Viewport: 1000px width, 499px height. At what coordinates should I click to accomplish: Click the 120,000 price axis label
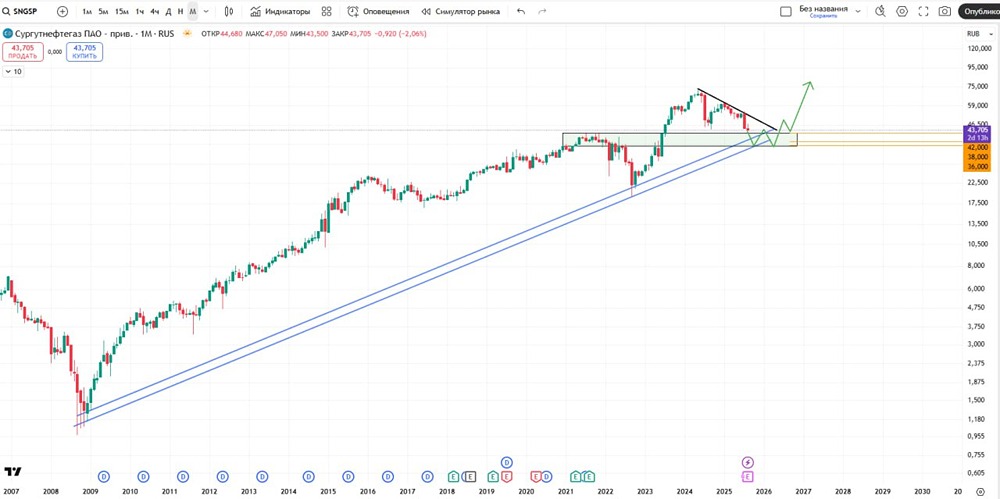point(978,48)
